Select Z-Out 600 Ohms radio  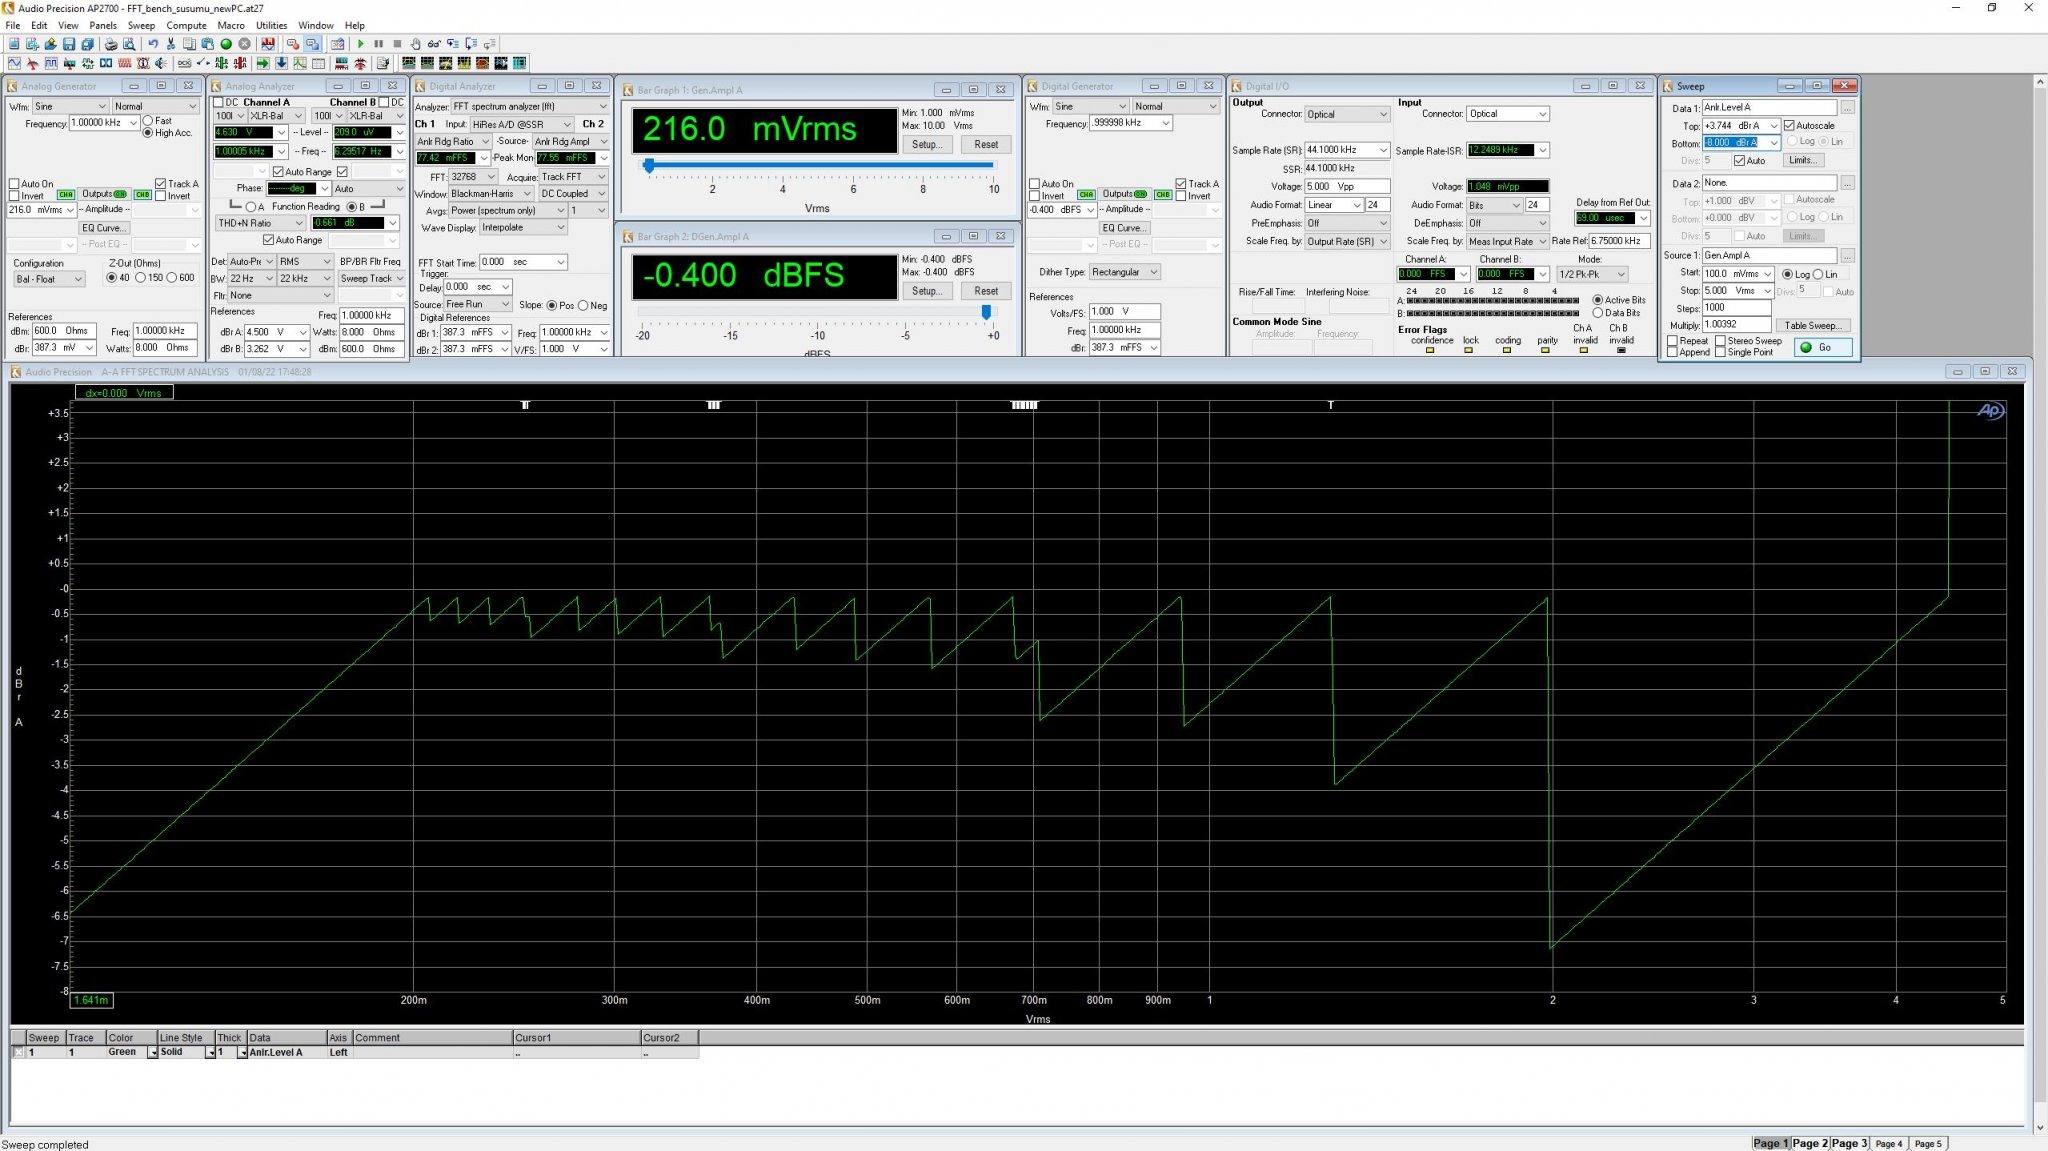point(172,278)
